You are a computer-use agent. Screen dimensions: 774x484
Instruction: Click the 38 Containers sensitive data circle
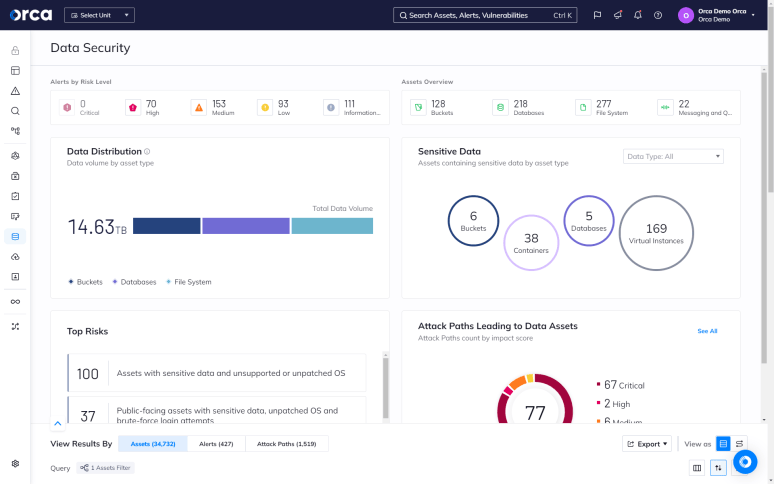531,243
